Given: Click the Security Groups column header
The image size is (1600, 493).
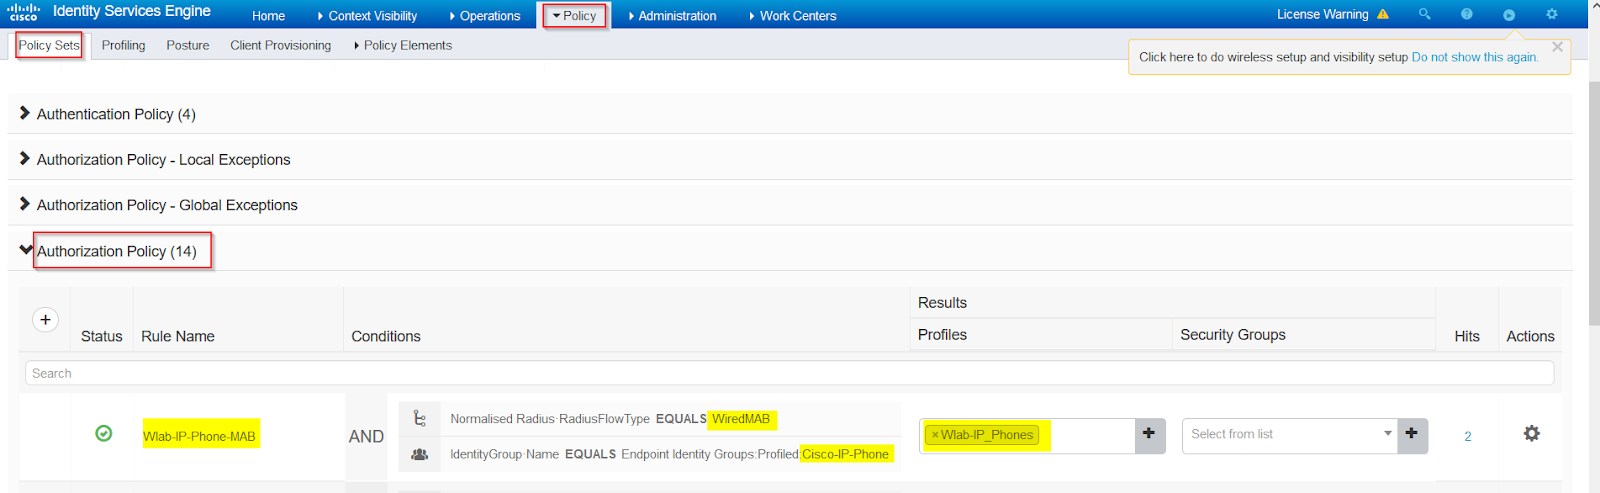Looking at the screenshot, I should (1233, 334).
